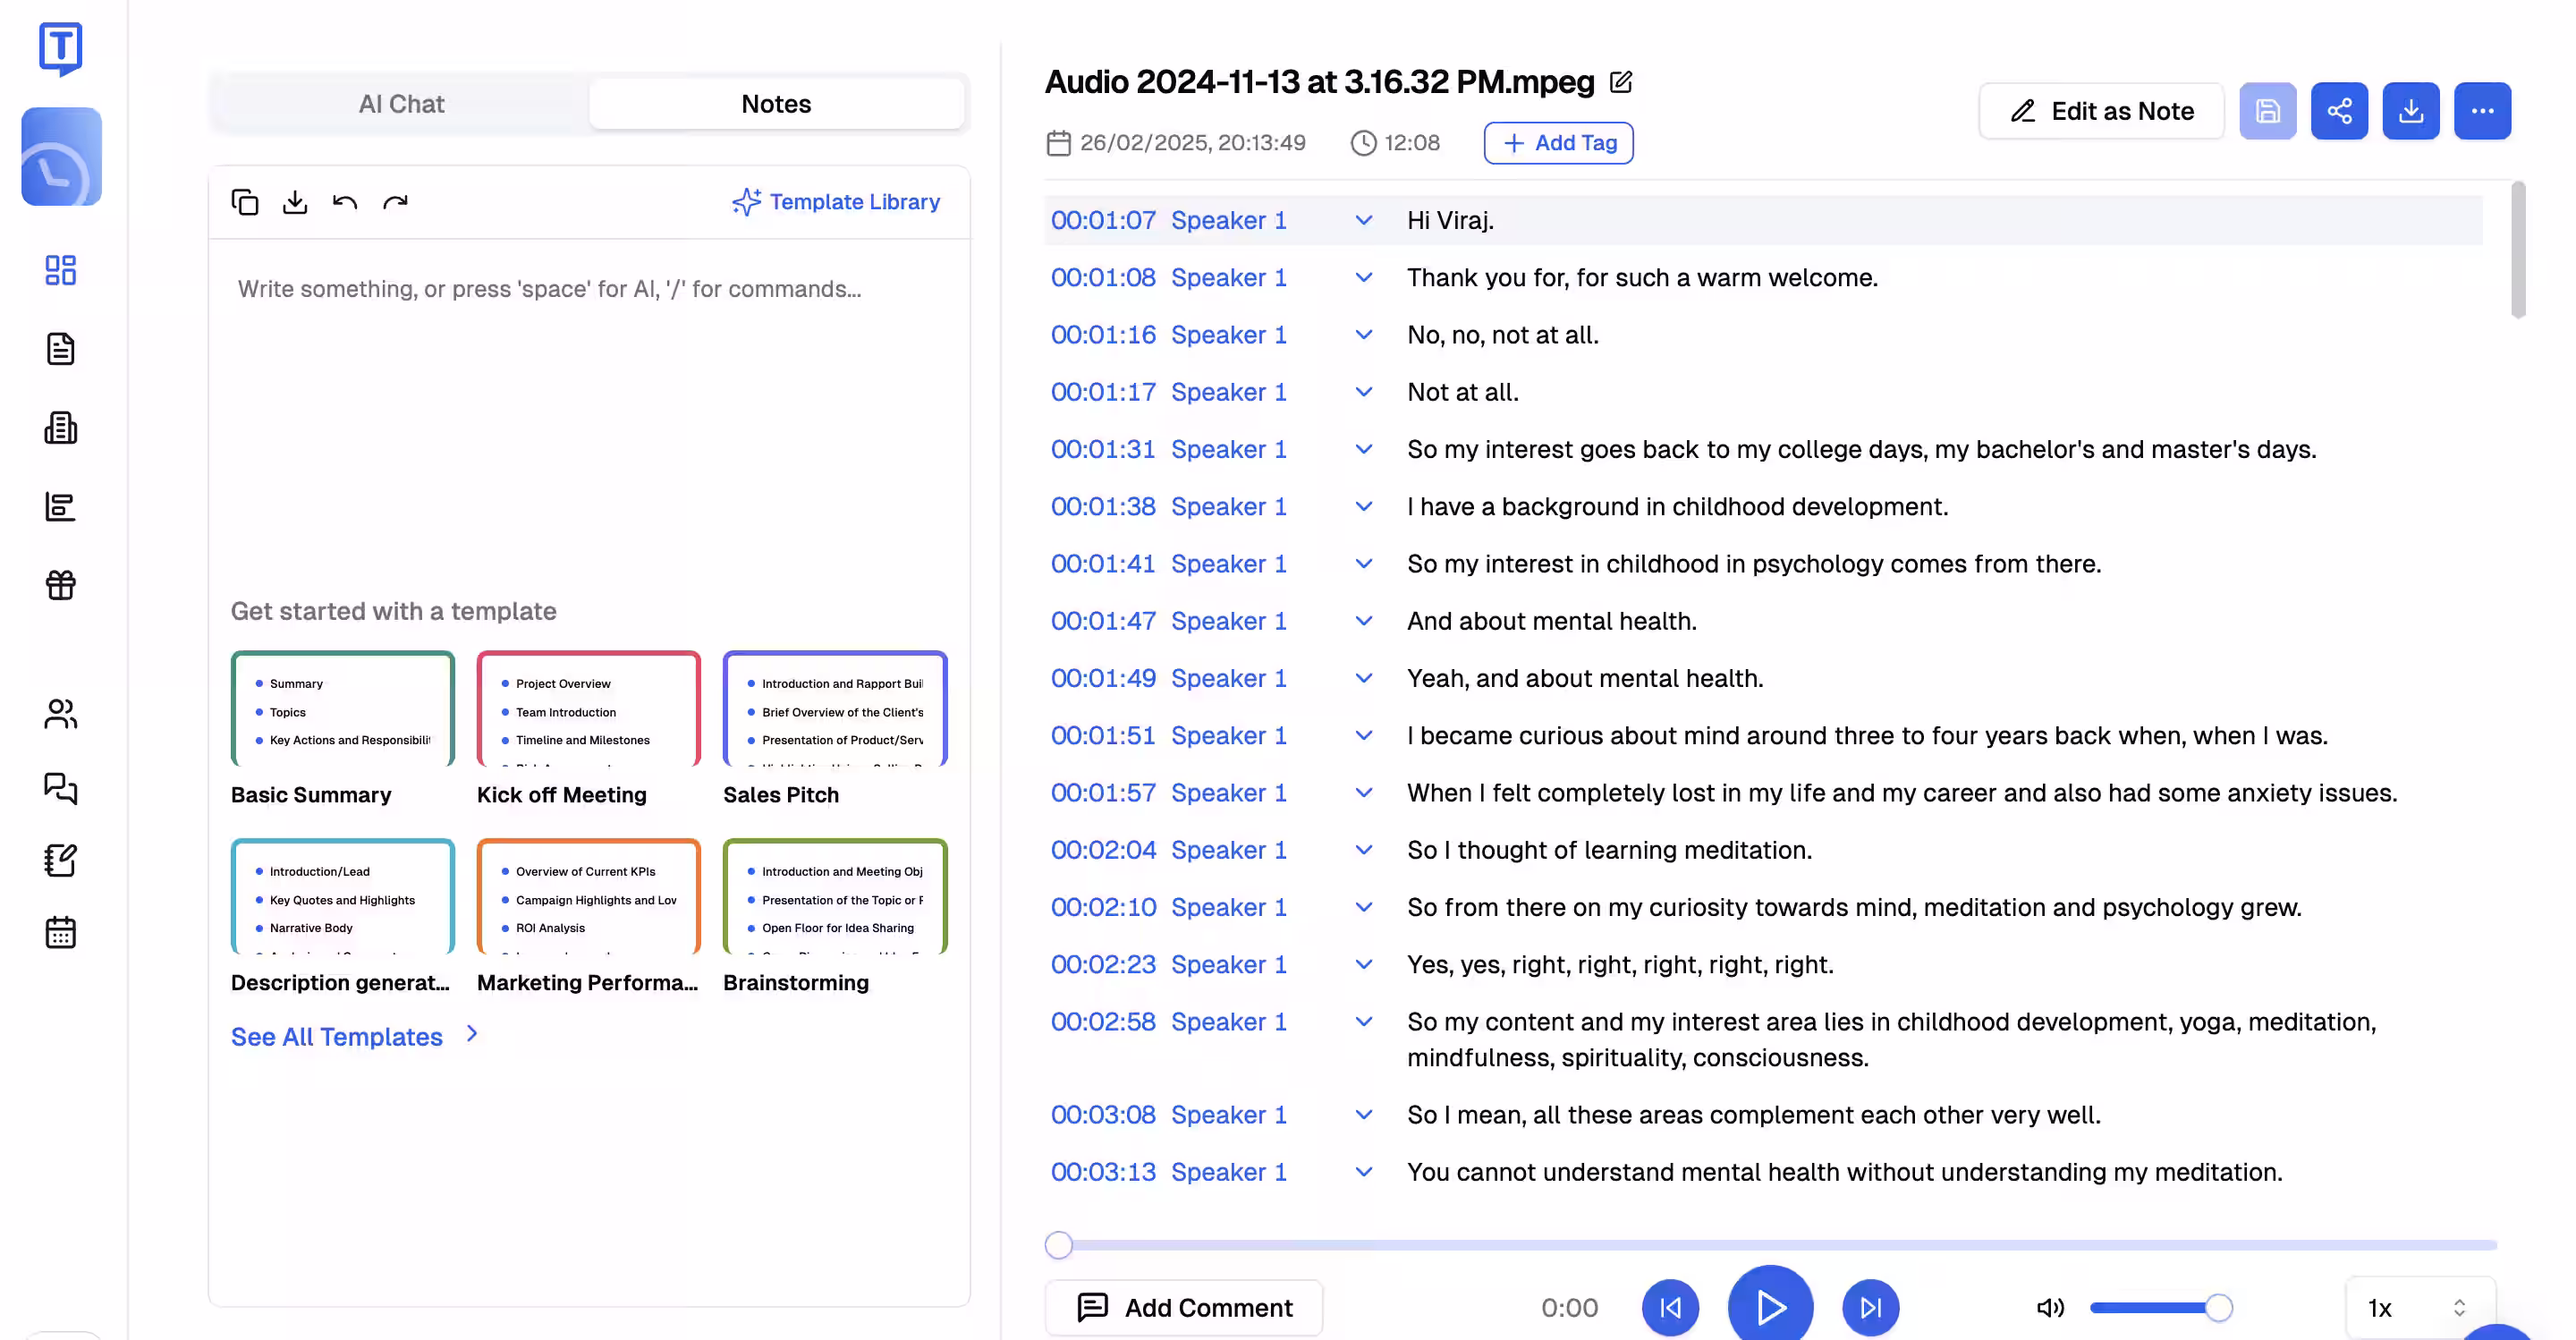Image resolution: width=2576 pixels, height=1340 pixels.
Task: Skip to previous segment in the player
Action: 1670,1307
